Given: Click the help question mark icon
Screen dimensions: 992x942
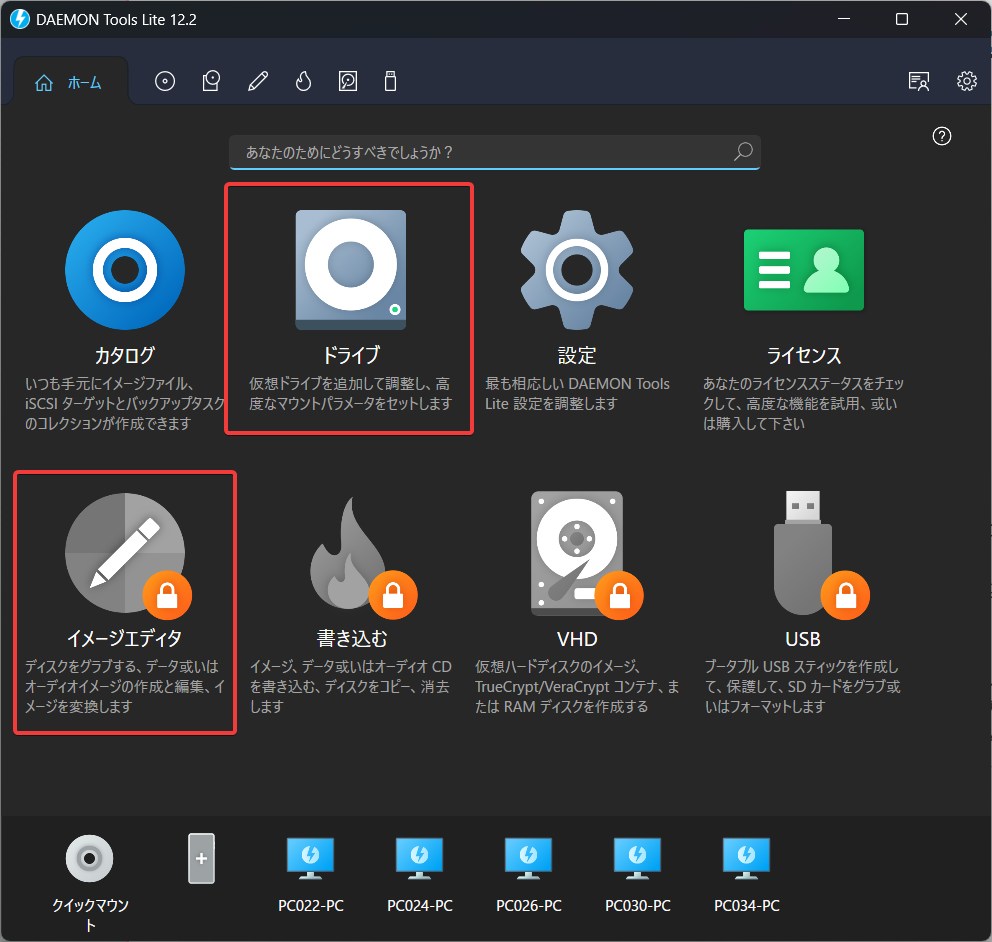Looking at the screenshot, I should pyautogui.click(x=941, y=136).
